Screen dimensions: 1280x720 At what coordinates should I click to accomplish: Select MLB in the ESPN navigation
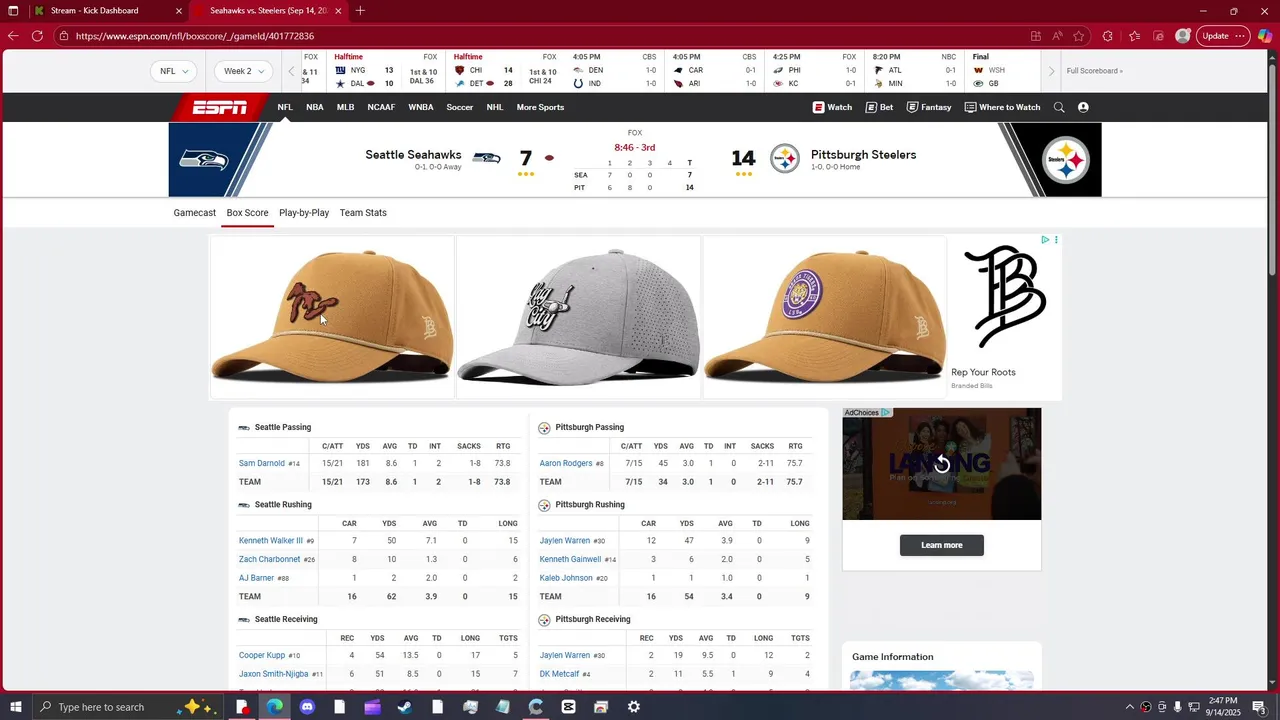click(x=345, y=107)
